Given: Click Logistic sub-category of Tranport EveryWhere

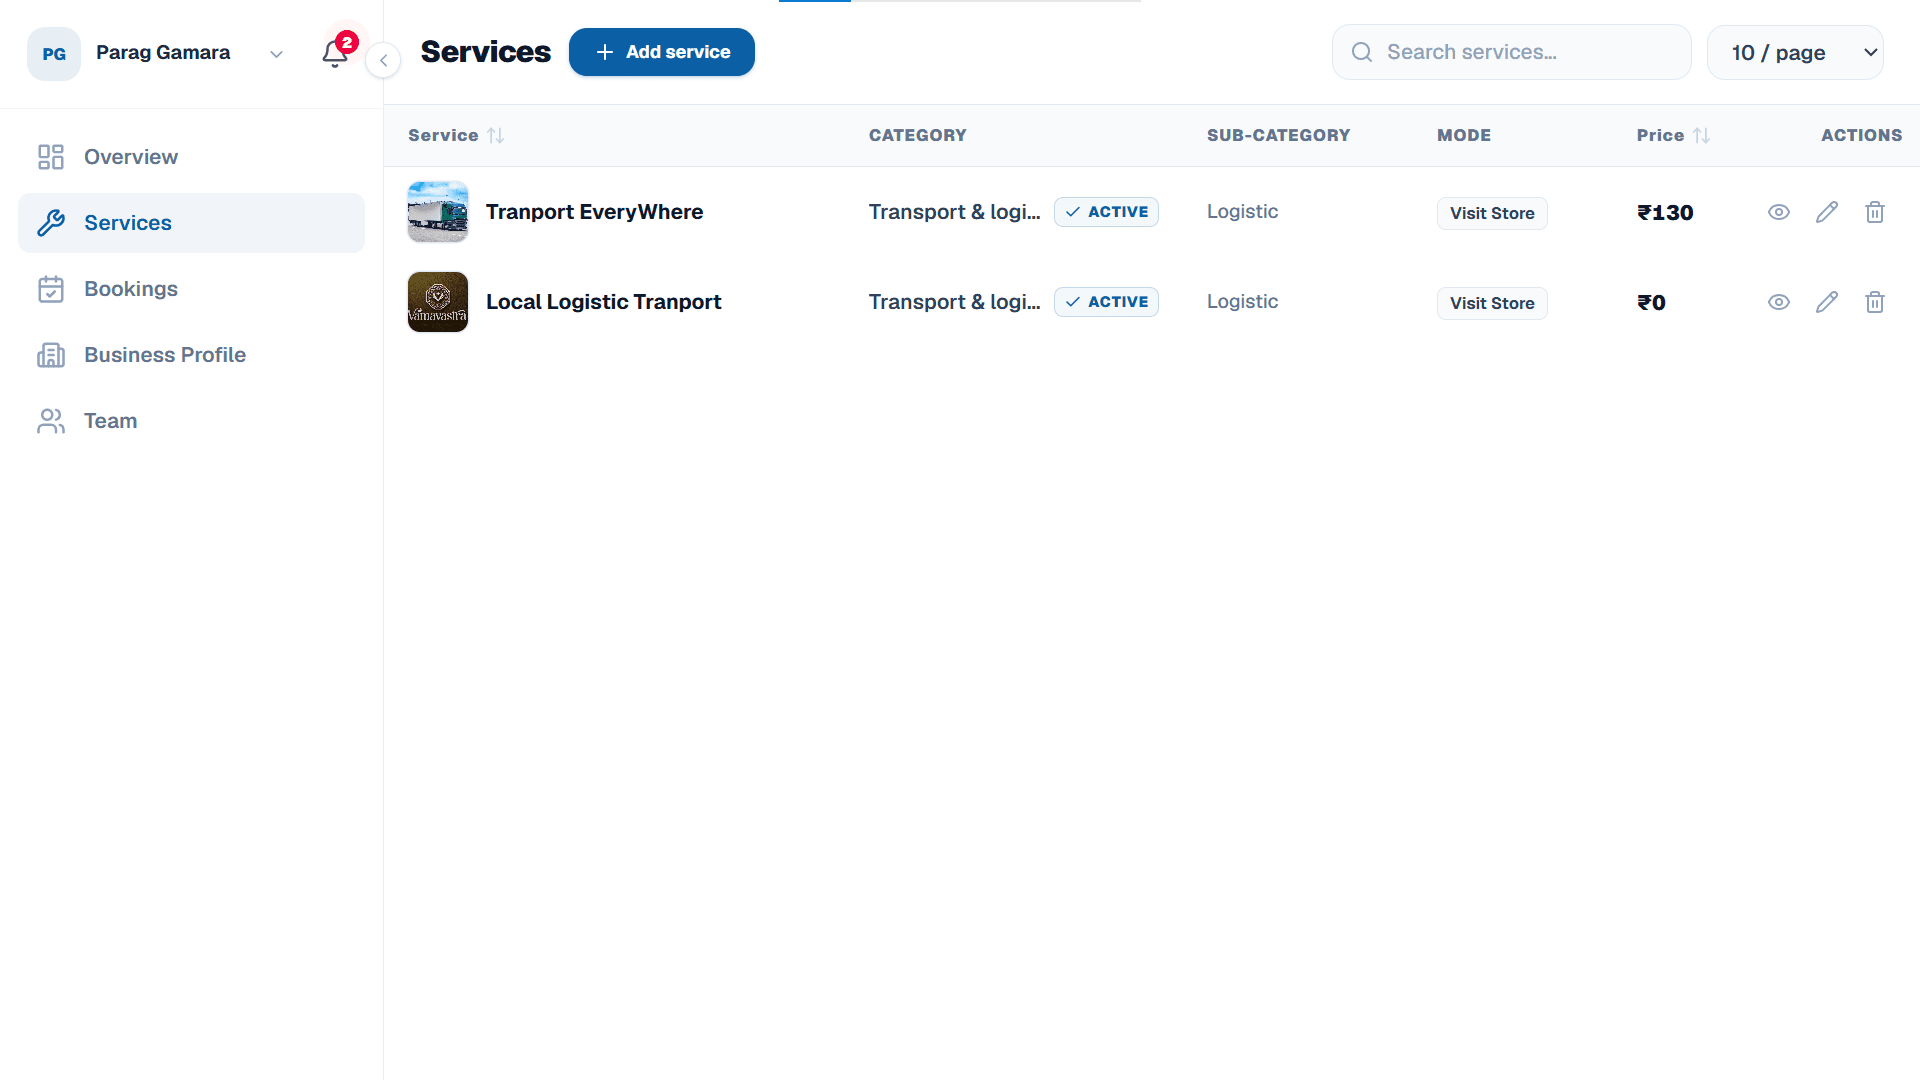Looking at the screenshot, I should (x=1242, y=212).
